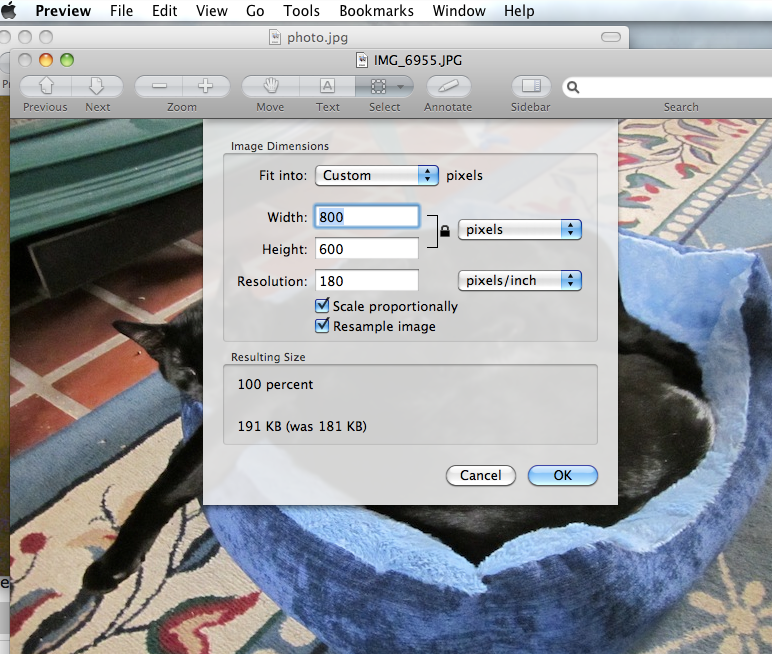Click the IMG_6955.JPG window title text
Viewport: 772px width, 654px height.
coord(418,61)
